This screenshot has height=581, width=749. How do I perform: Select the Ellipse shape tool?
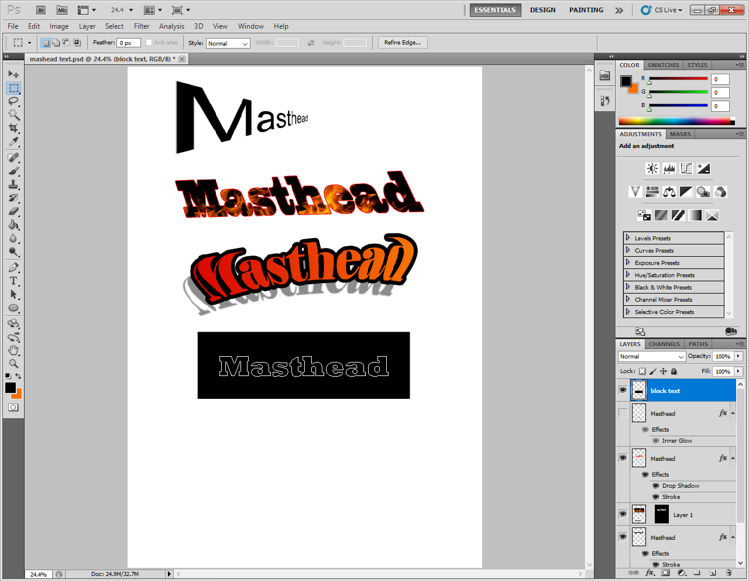pos(13,308)
